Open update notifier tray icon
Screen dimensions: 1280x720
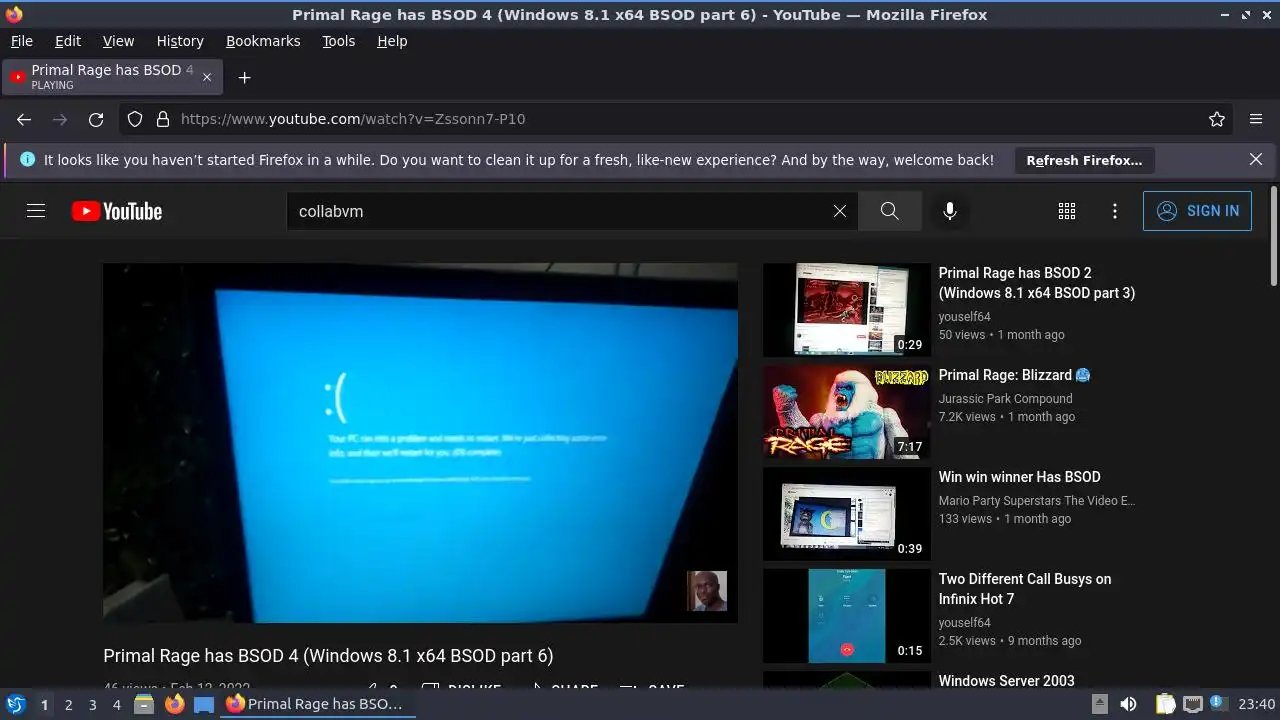point(1218,704)
